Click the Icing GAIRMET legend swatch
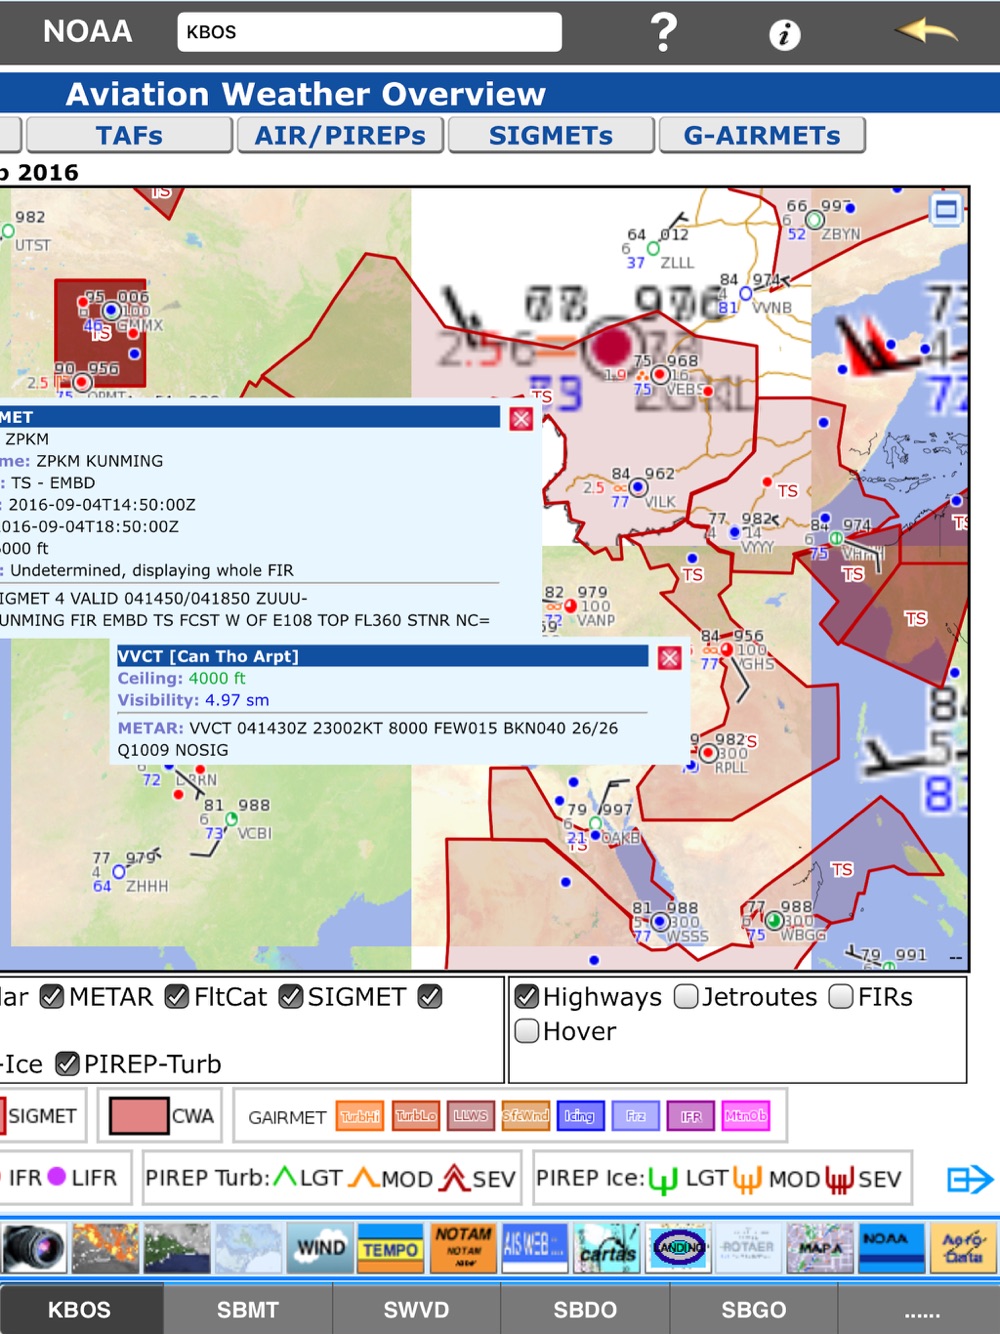1000x1334 pixels. (x=580, y=1116)
